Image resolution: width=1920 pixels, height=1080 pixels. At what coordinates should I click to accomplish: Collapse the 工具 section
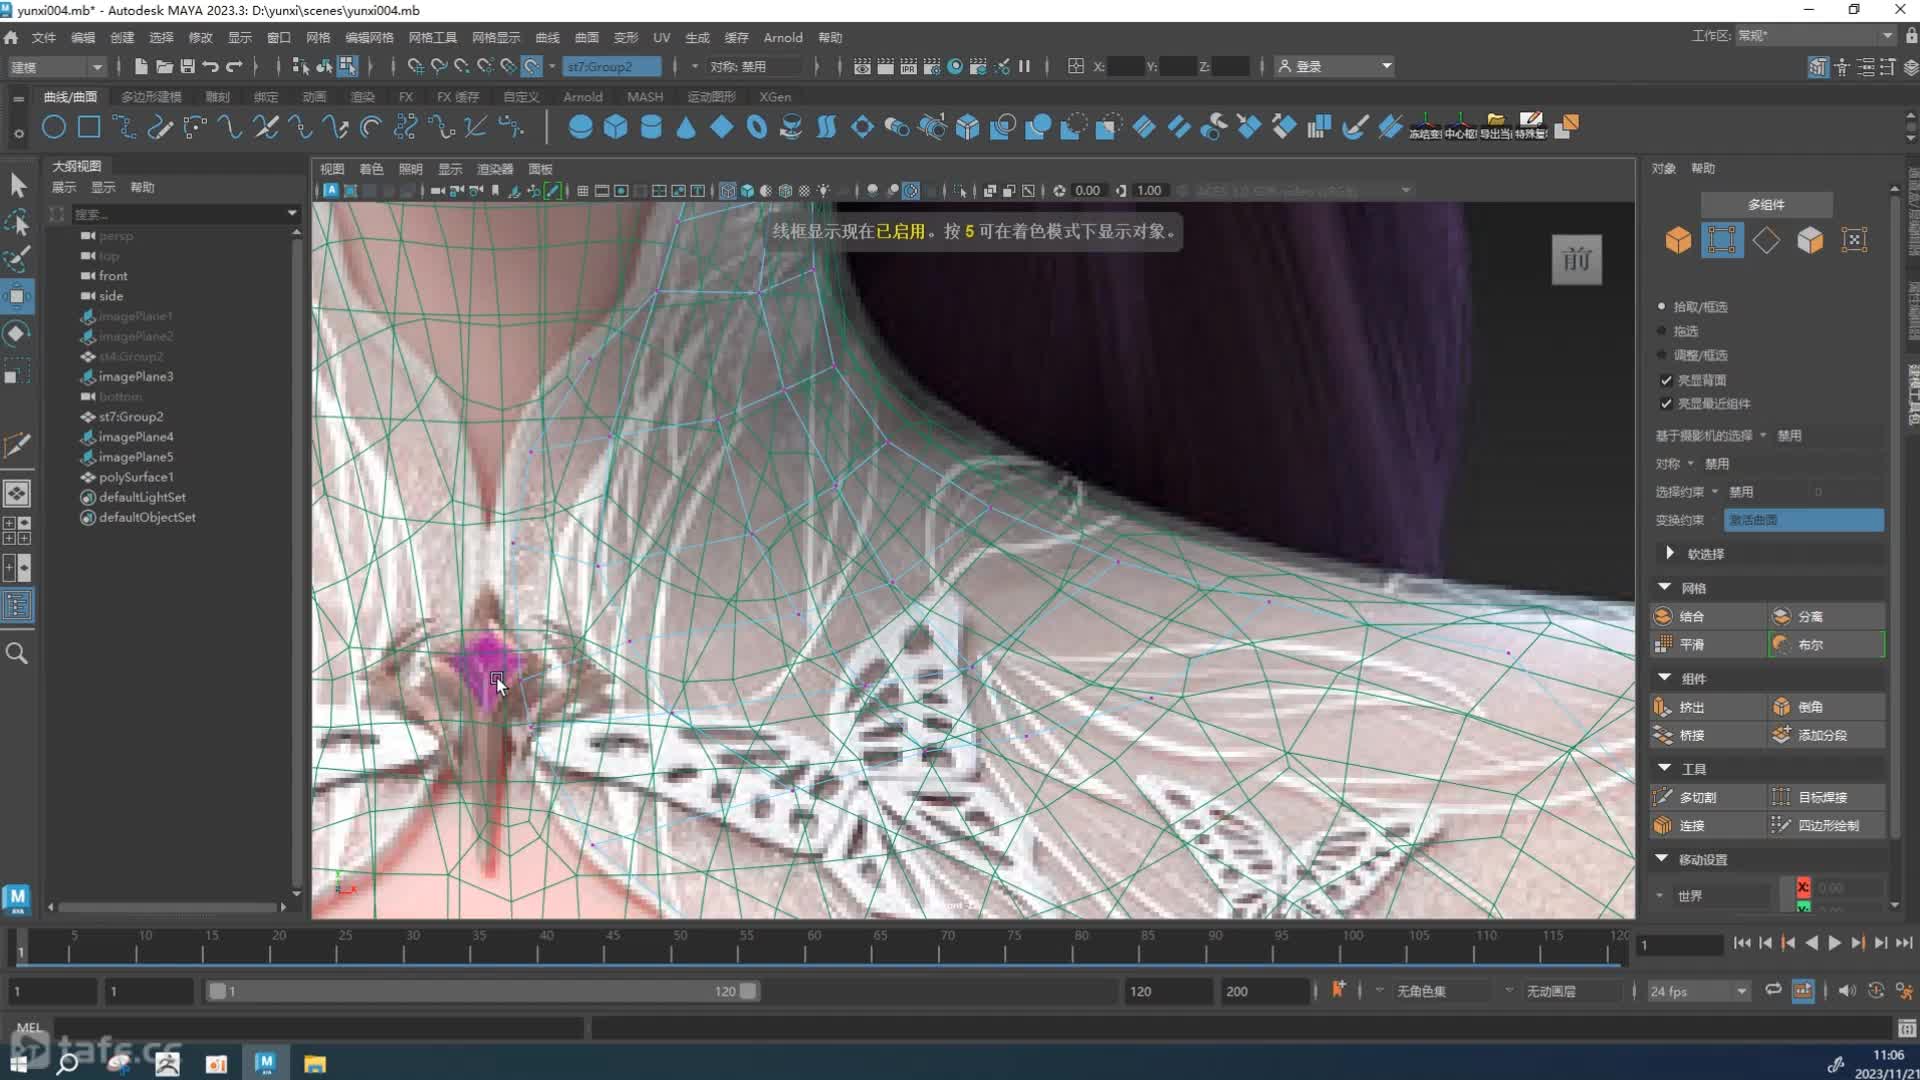coord(1664,768)
